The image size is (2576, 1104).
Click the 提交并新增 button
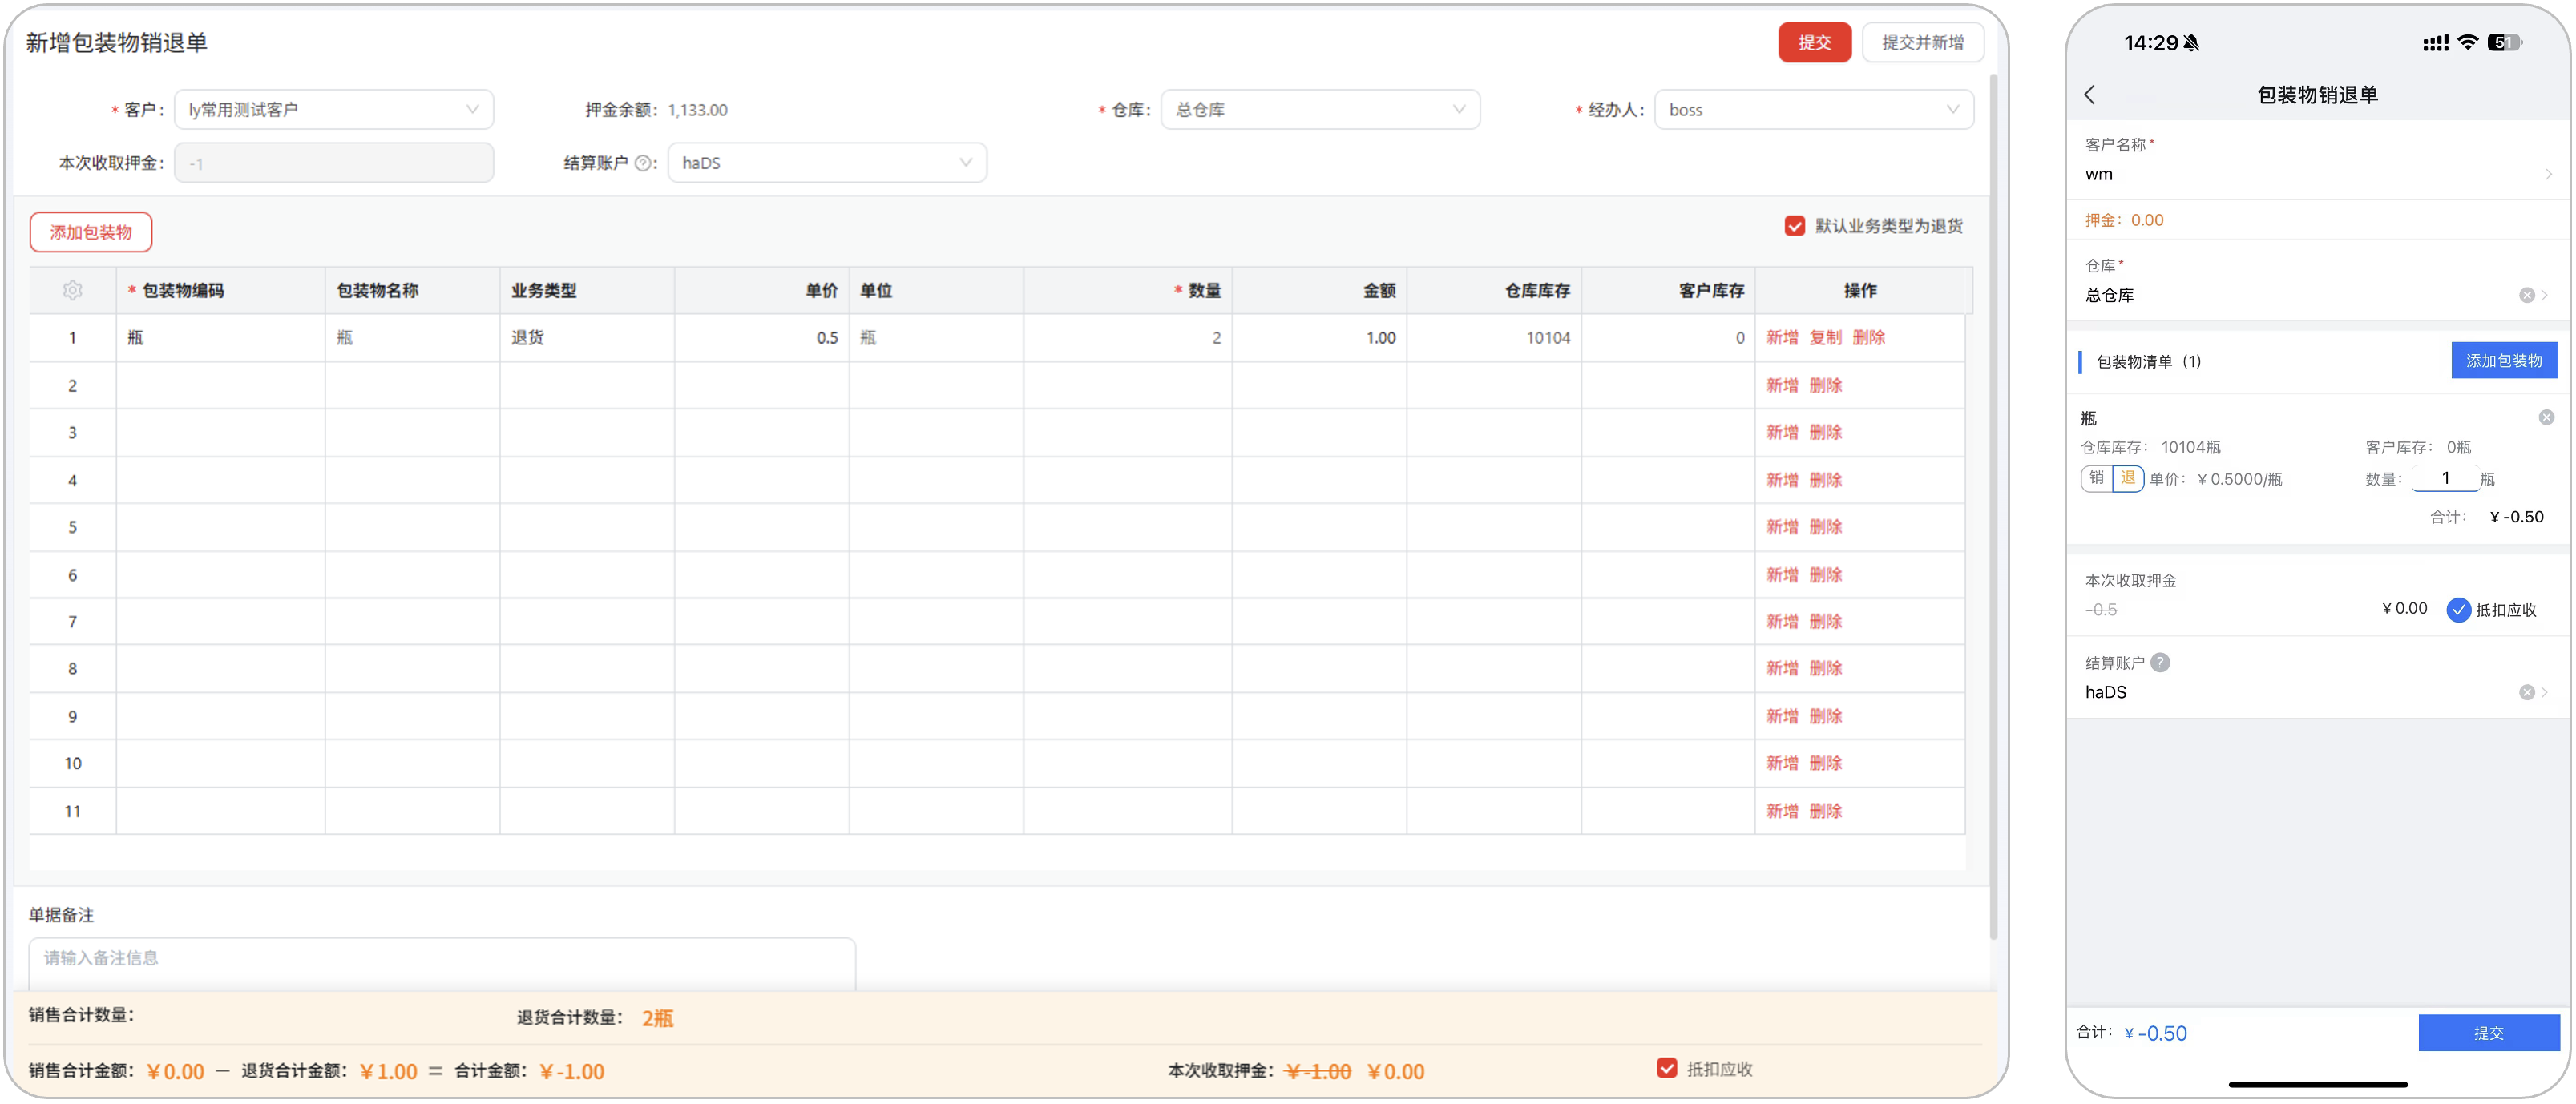1922,42
